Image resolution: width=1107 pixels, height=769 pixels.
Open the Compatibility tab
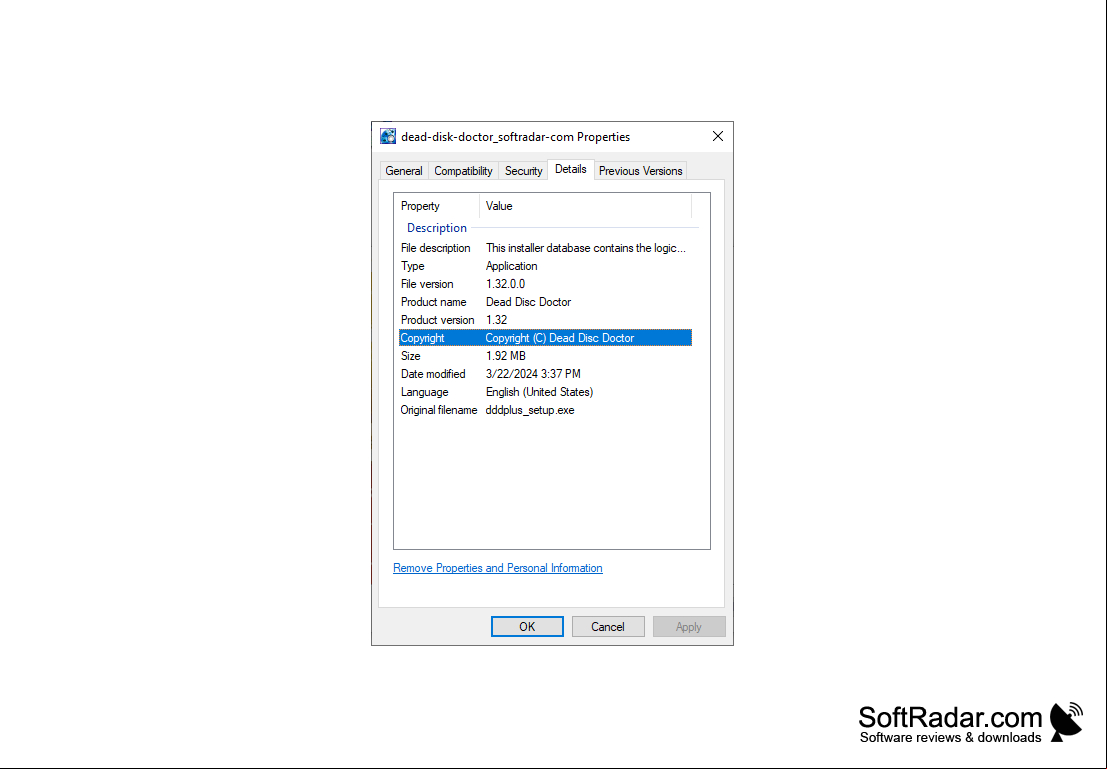click(x=463, y=171)
